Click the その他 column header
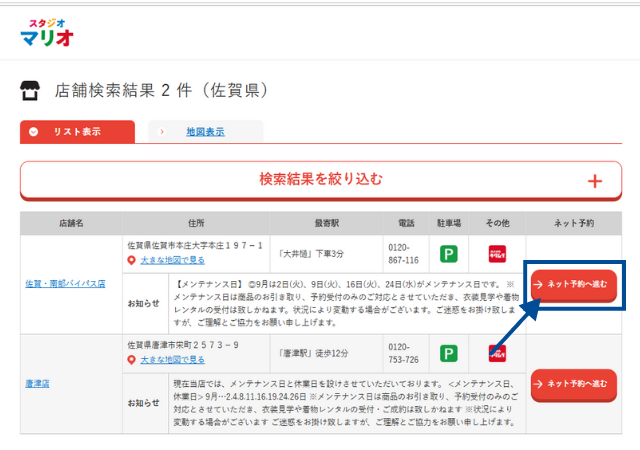 point(497,223)
